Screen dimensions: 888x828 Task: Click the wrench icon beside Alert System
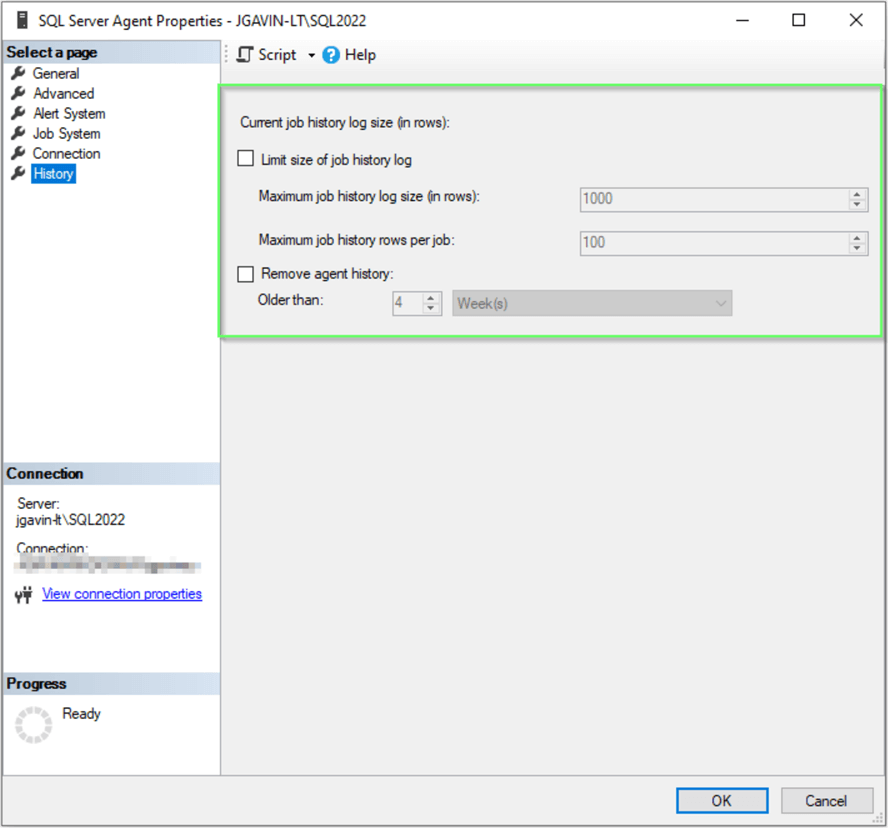point(18,113)
